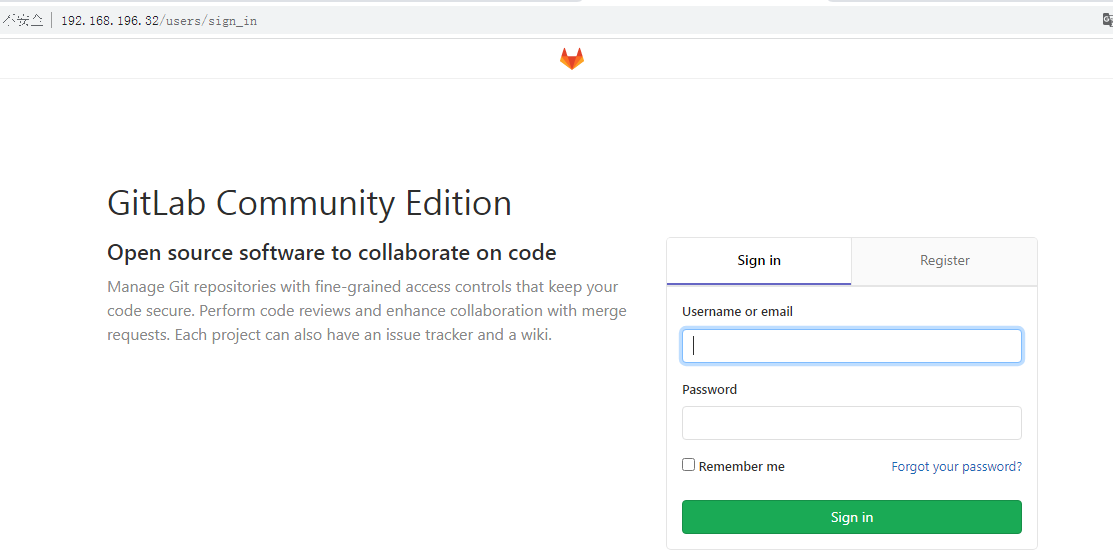
Task: Open the browser translate page icon
Action: click(x=1107, y=21)
